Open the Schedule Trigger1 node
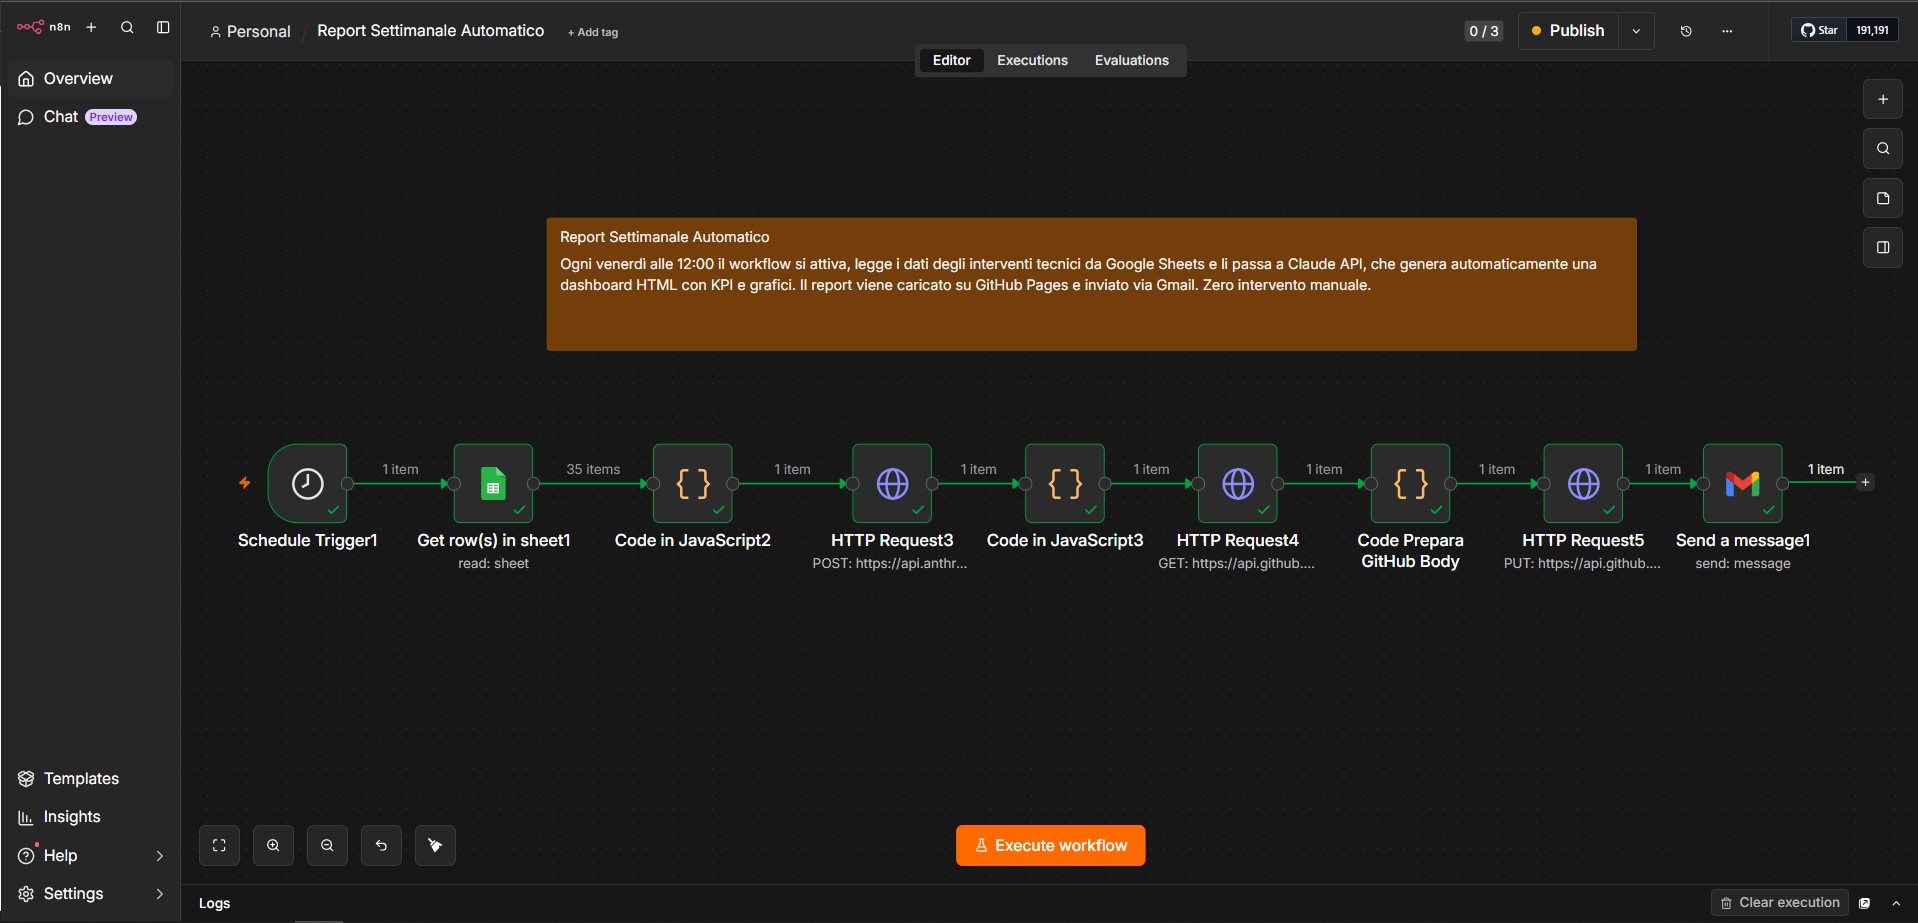The width and height of the screenshot is (1918, 923). pyautogui.click(x=307, y=483)
